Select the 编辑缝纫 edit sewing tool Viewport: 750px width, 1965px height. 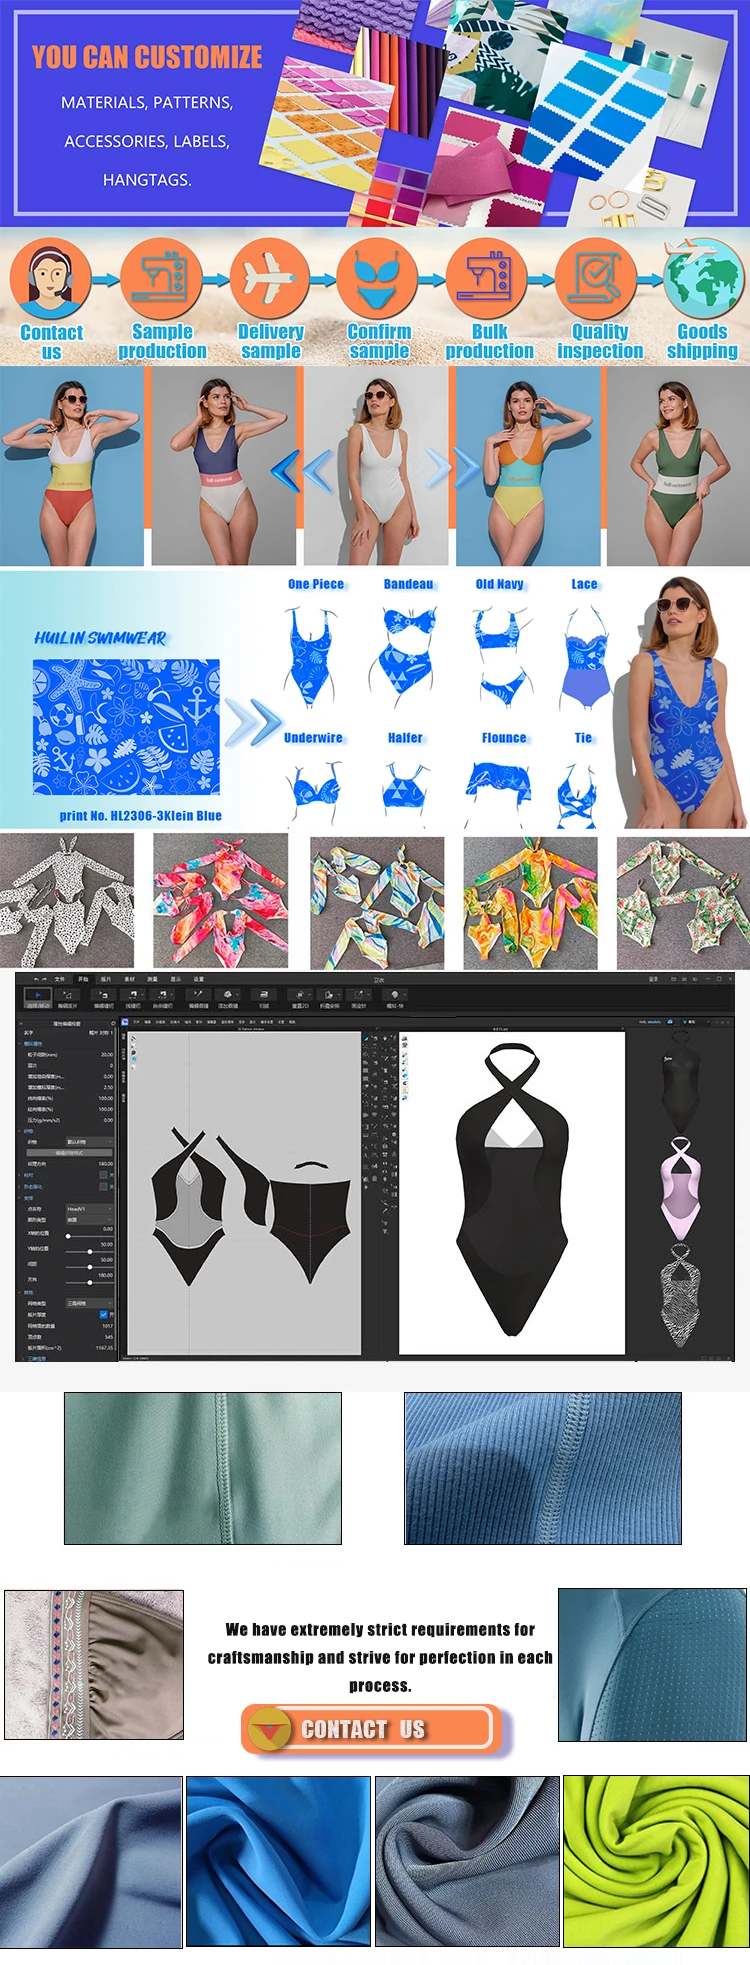pos(104,997)
